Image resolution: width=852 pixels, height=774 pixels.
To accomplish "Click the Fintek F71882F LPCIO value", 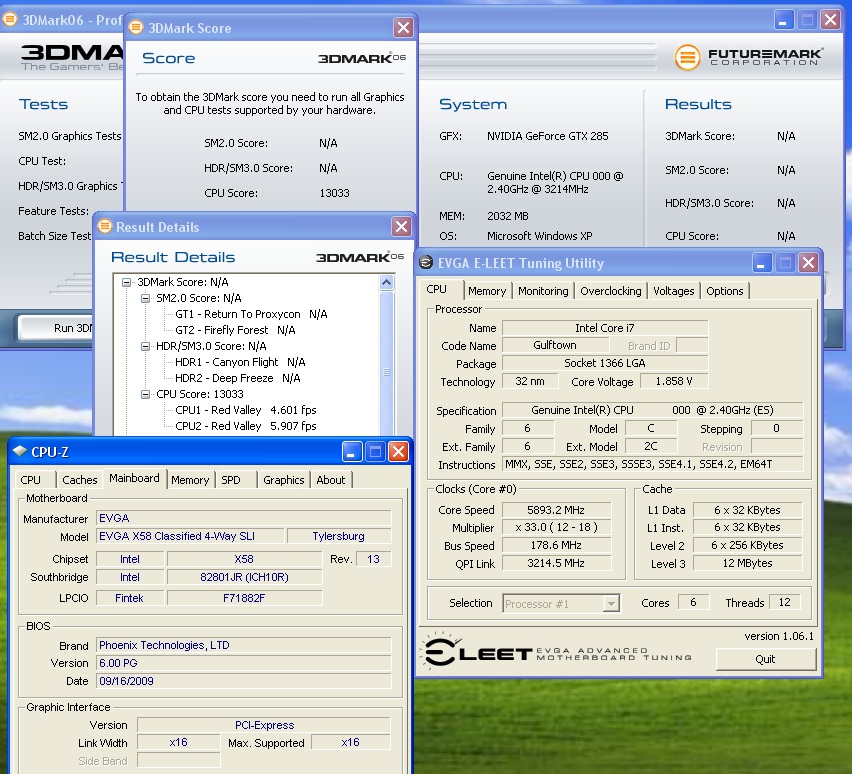I will coord(245,598).
